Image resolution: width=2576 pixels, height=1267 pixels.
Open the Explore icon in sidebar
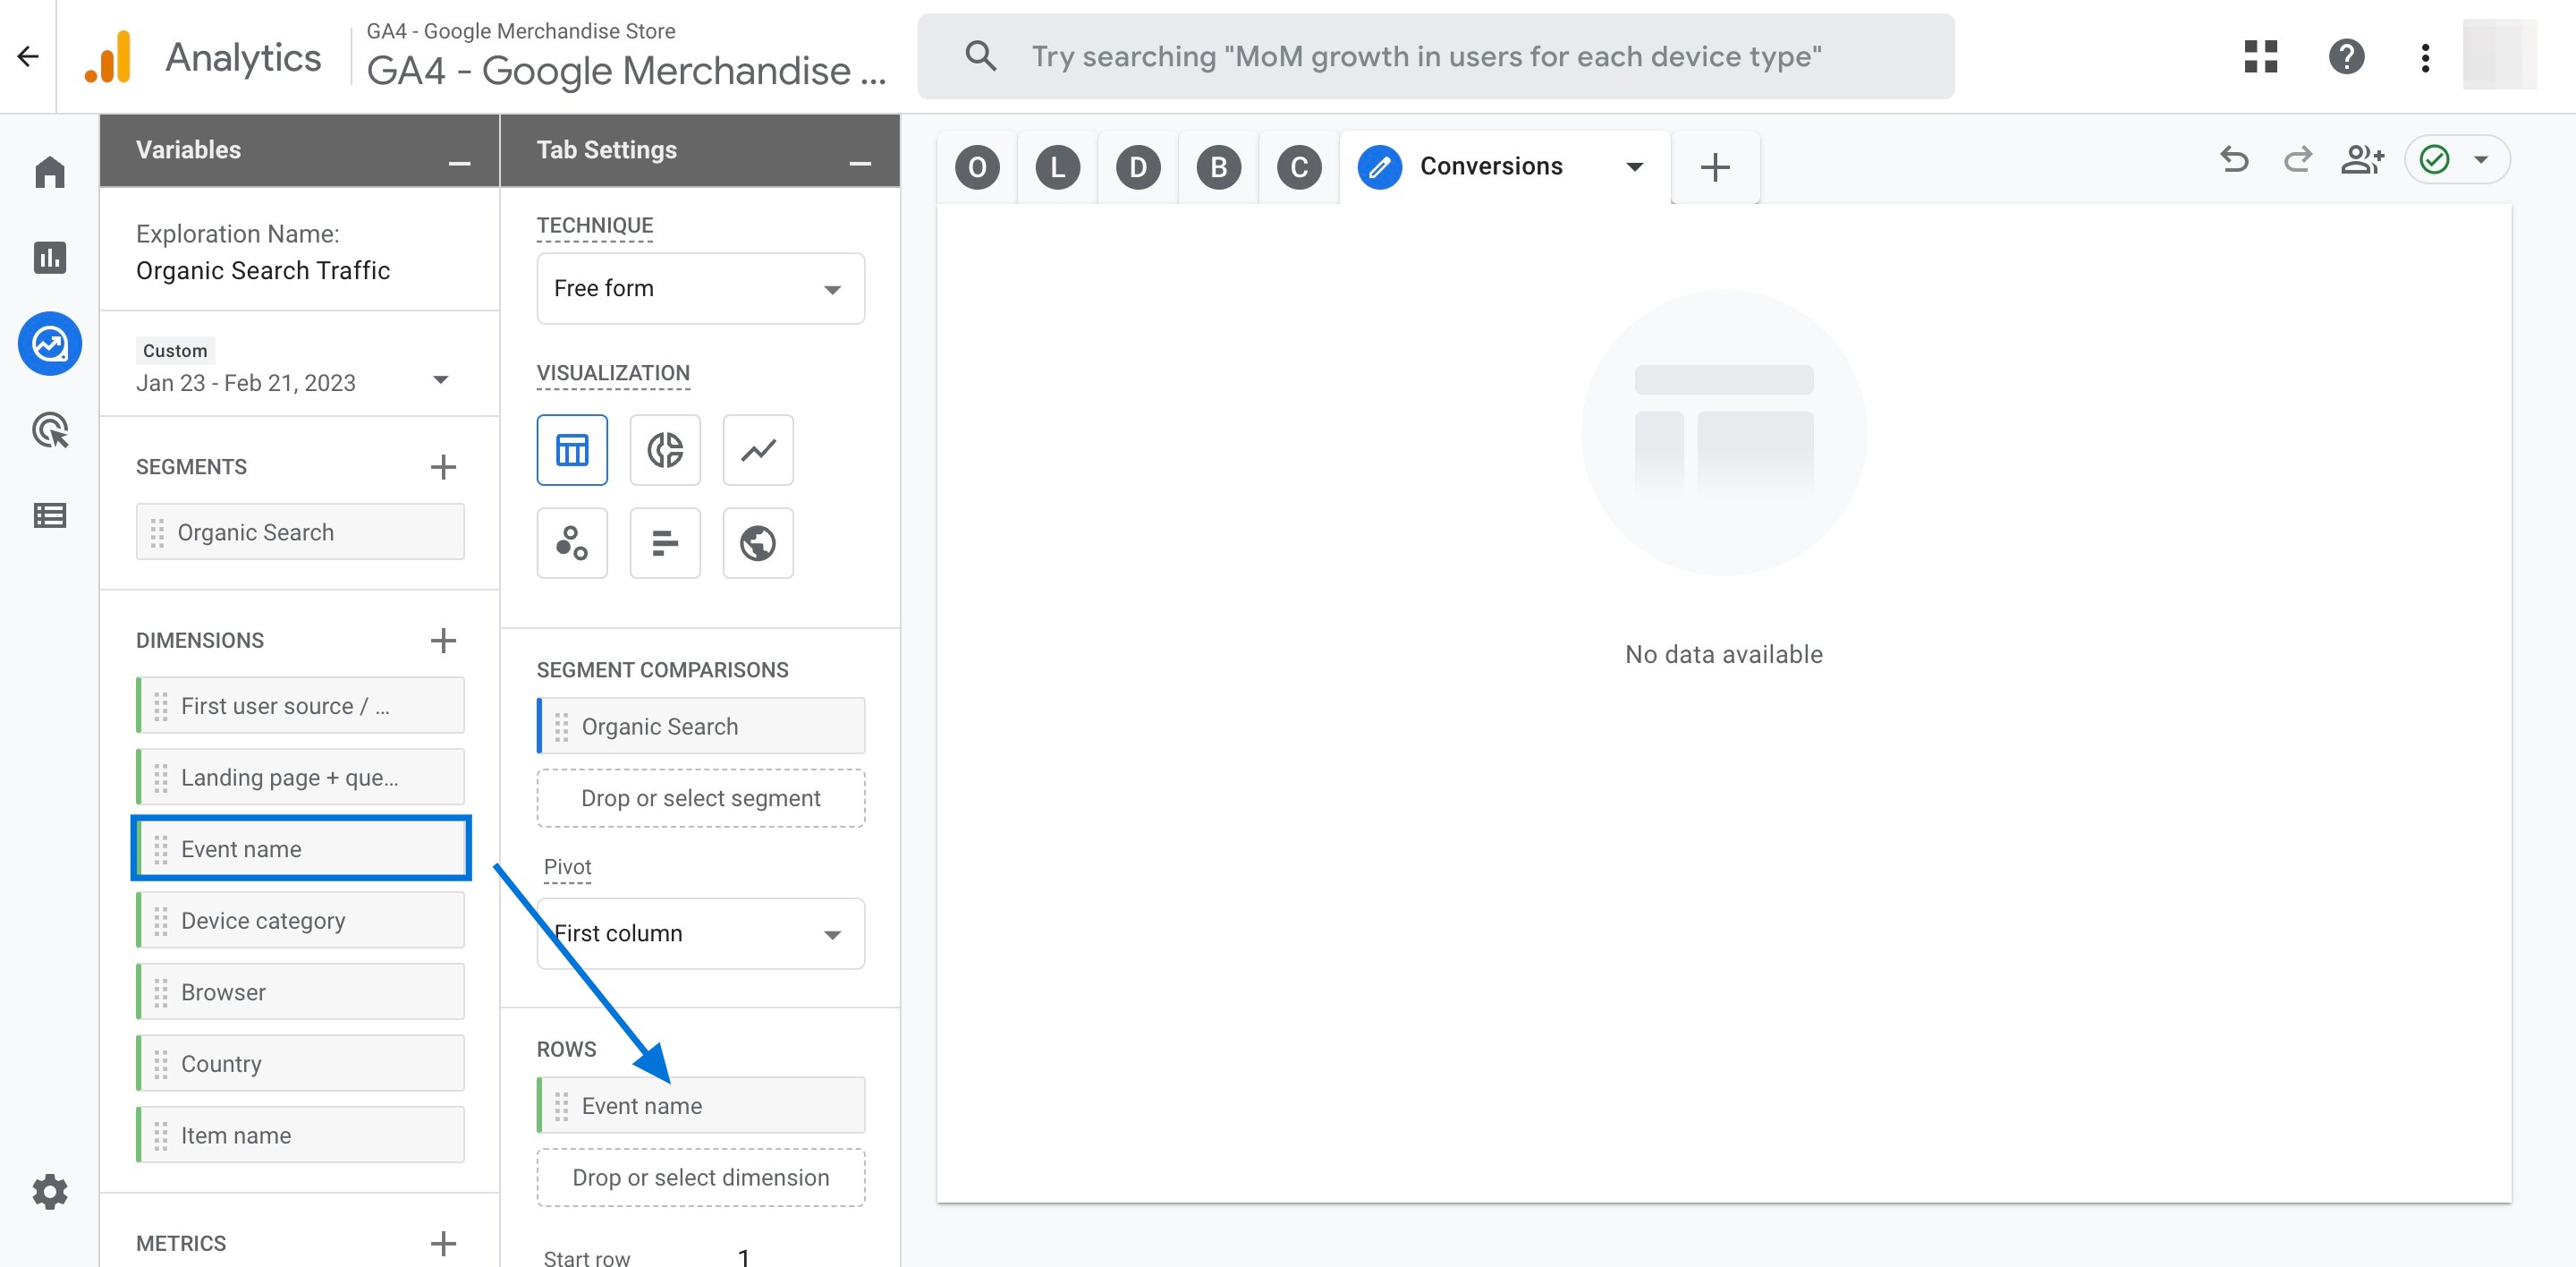(50, 344)
